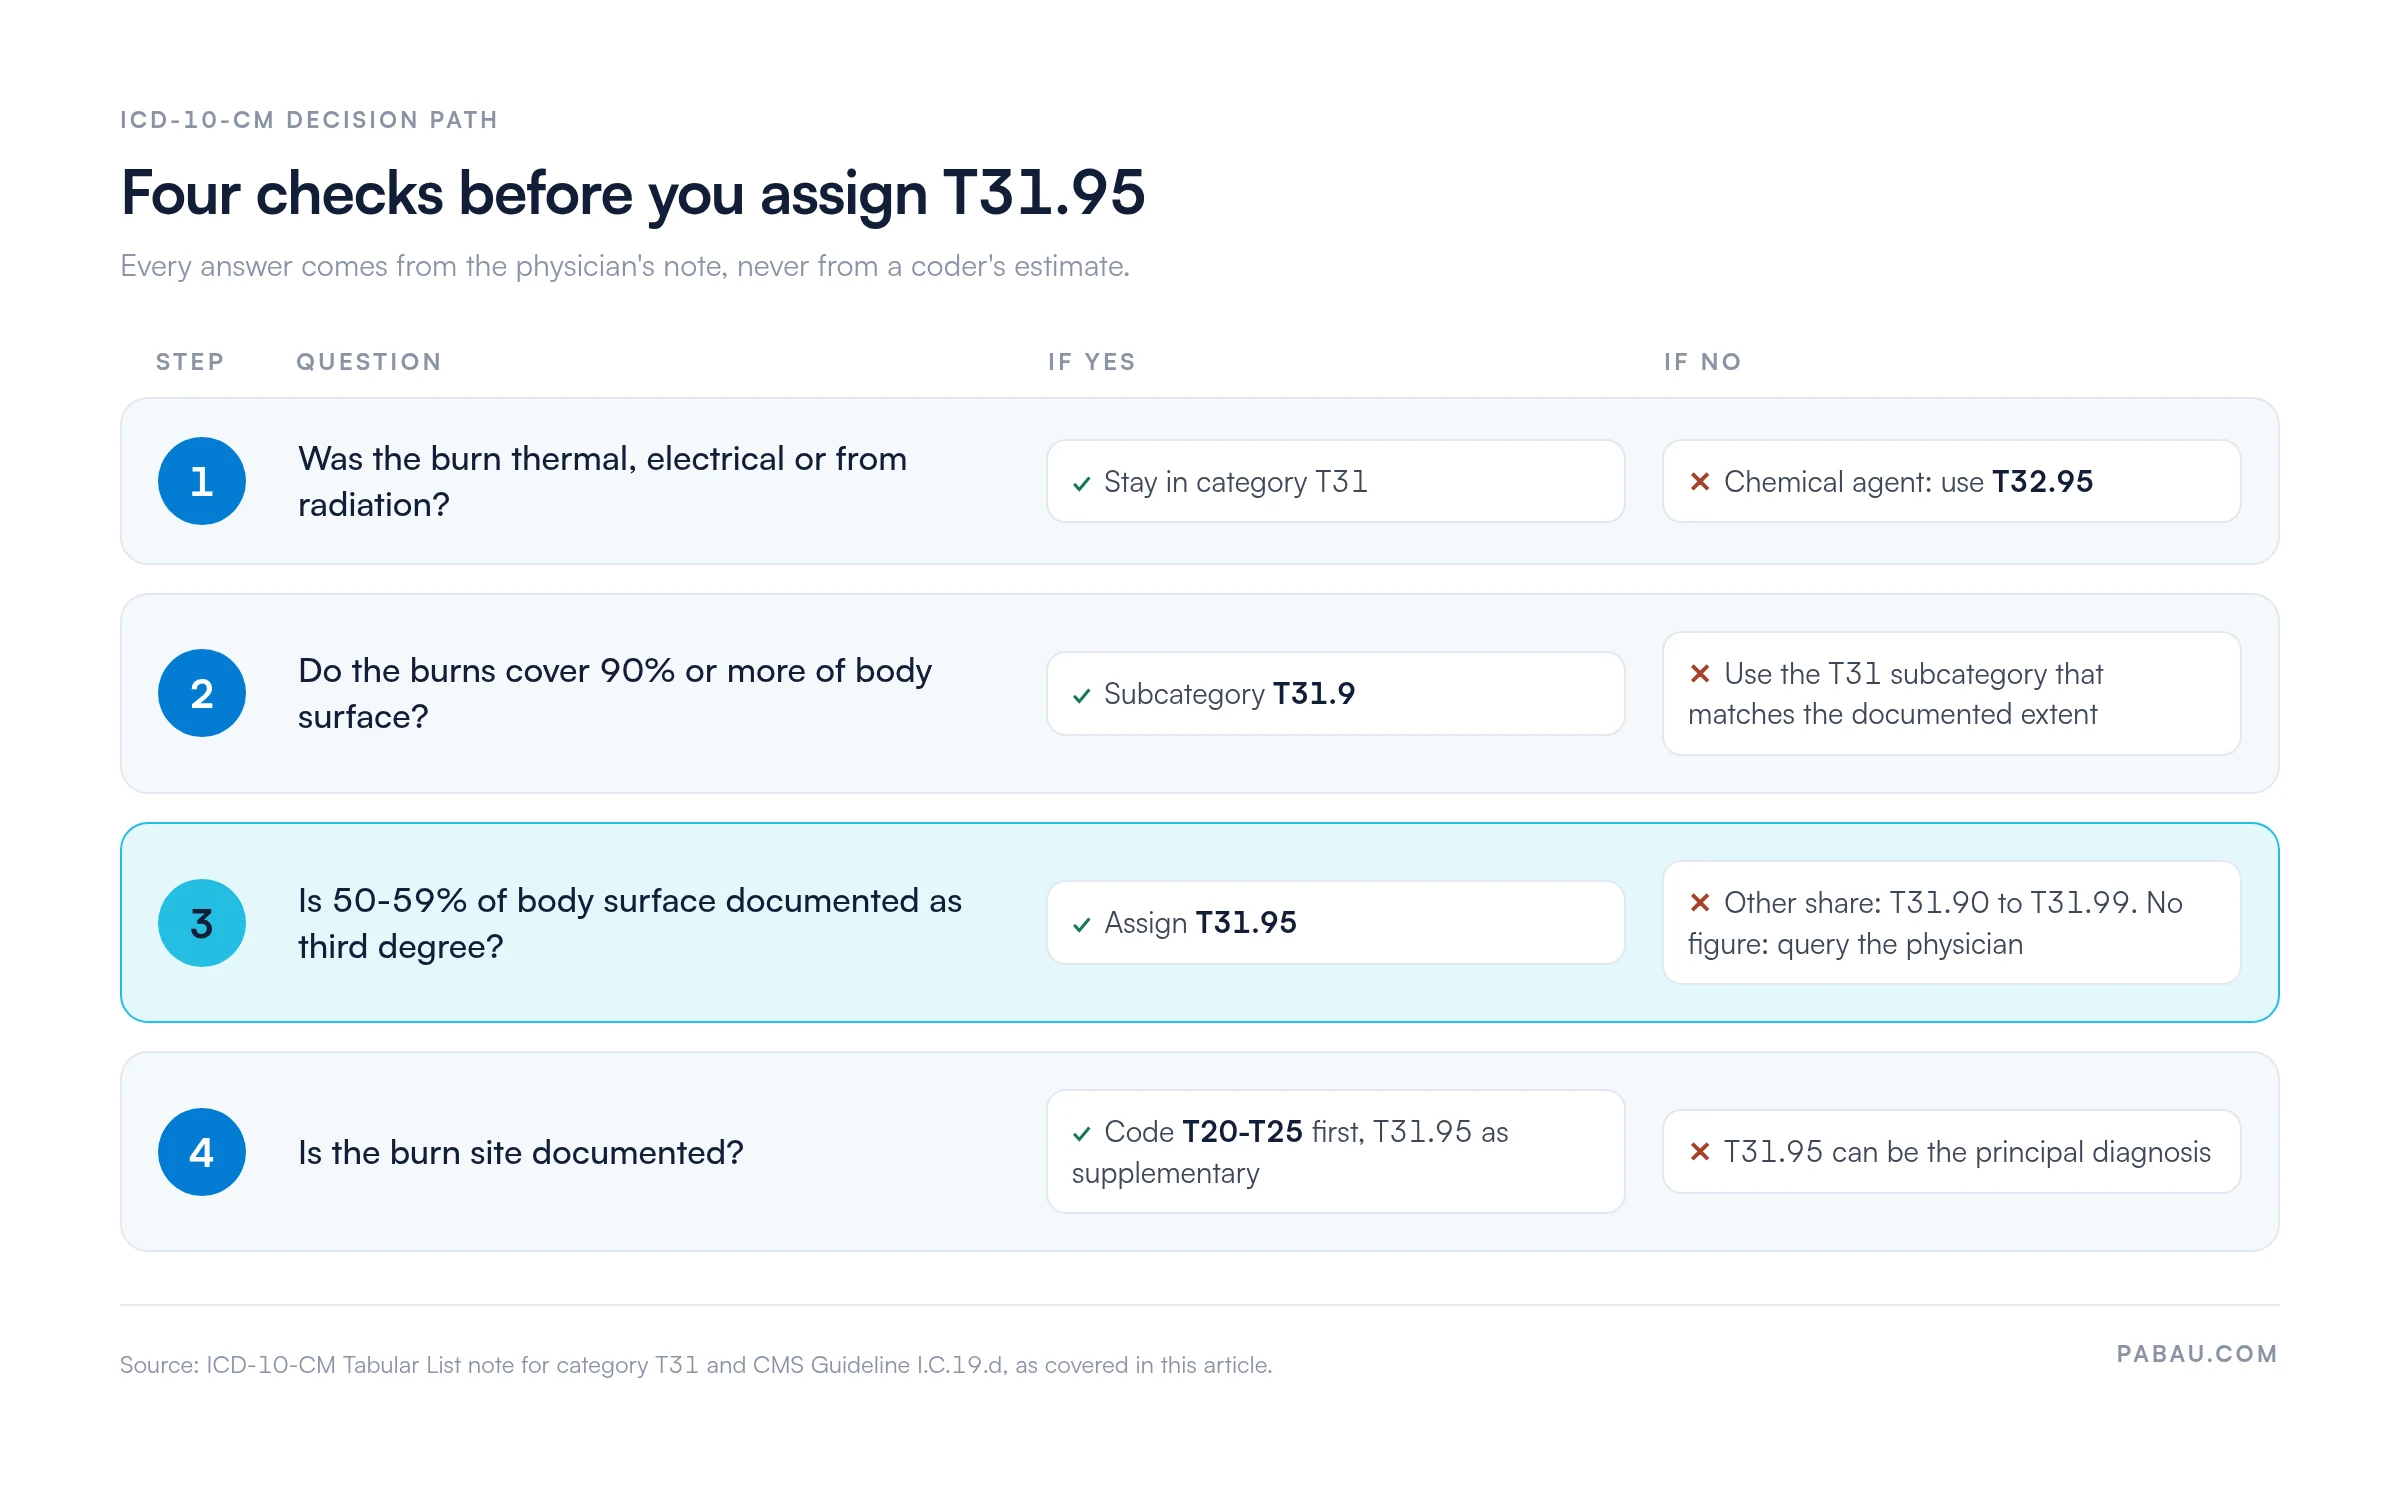The width and height of the screenshot is (2400, 1498).
Task: Select the 'Stay in category T31' box
Action: point(1335,481)
